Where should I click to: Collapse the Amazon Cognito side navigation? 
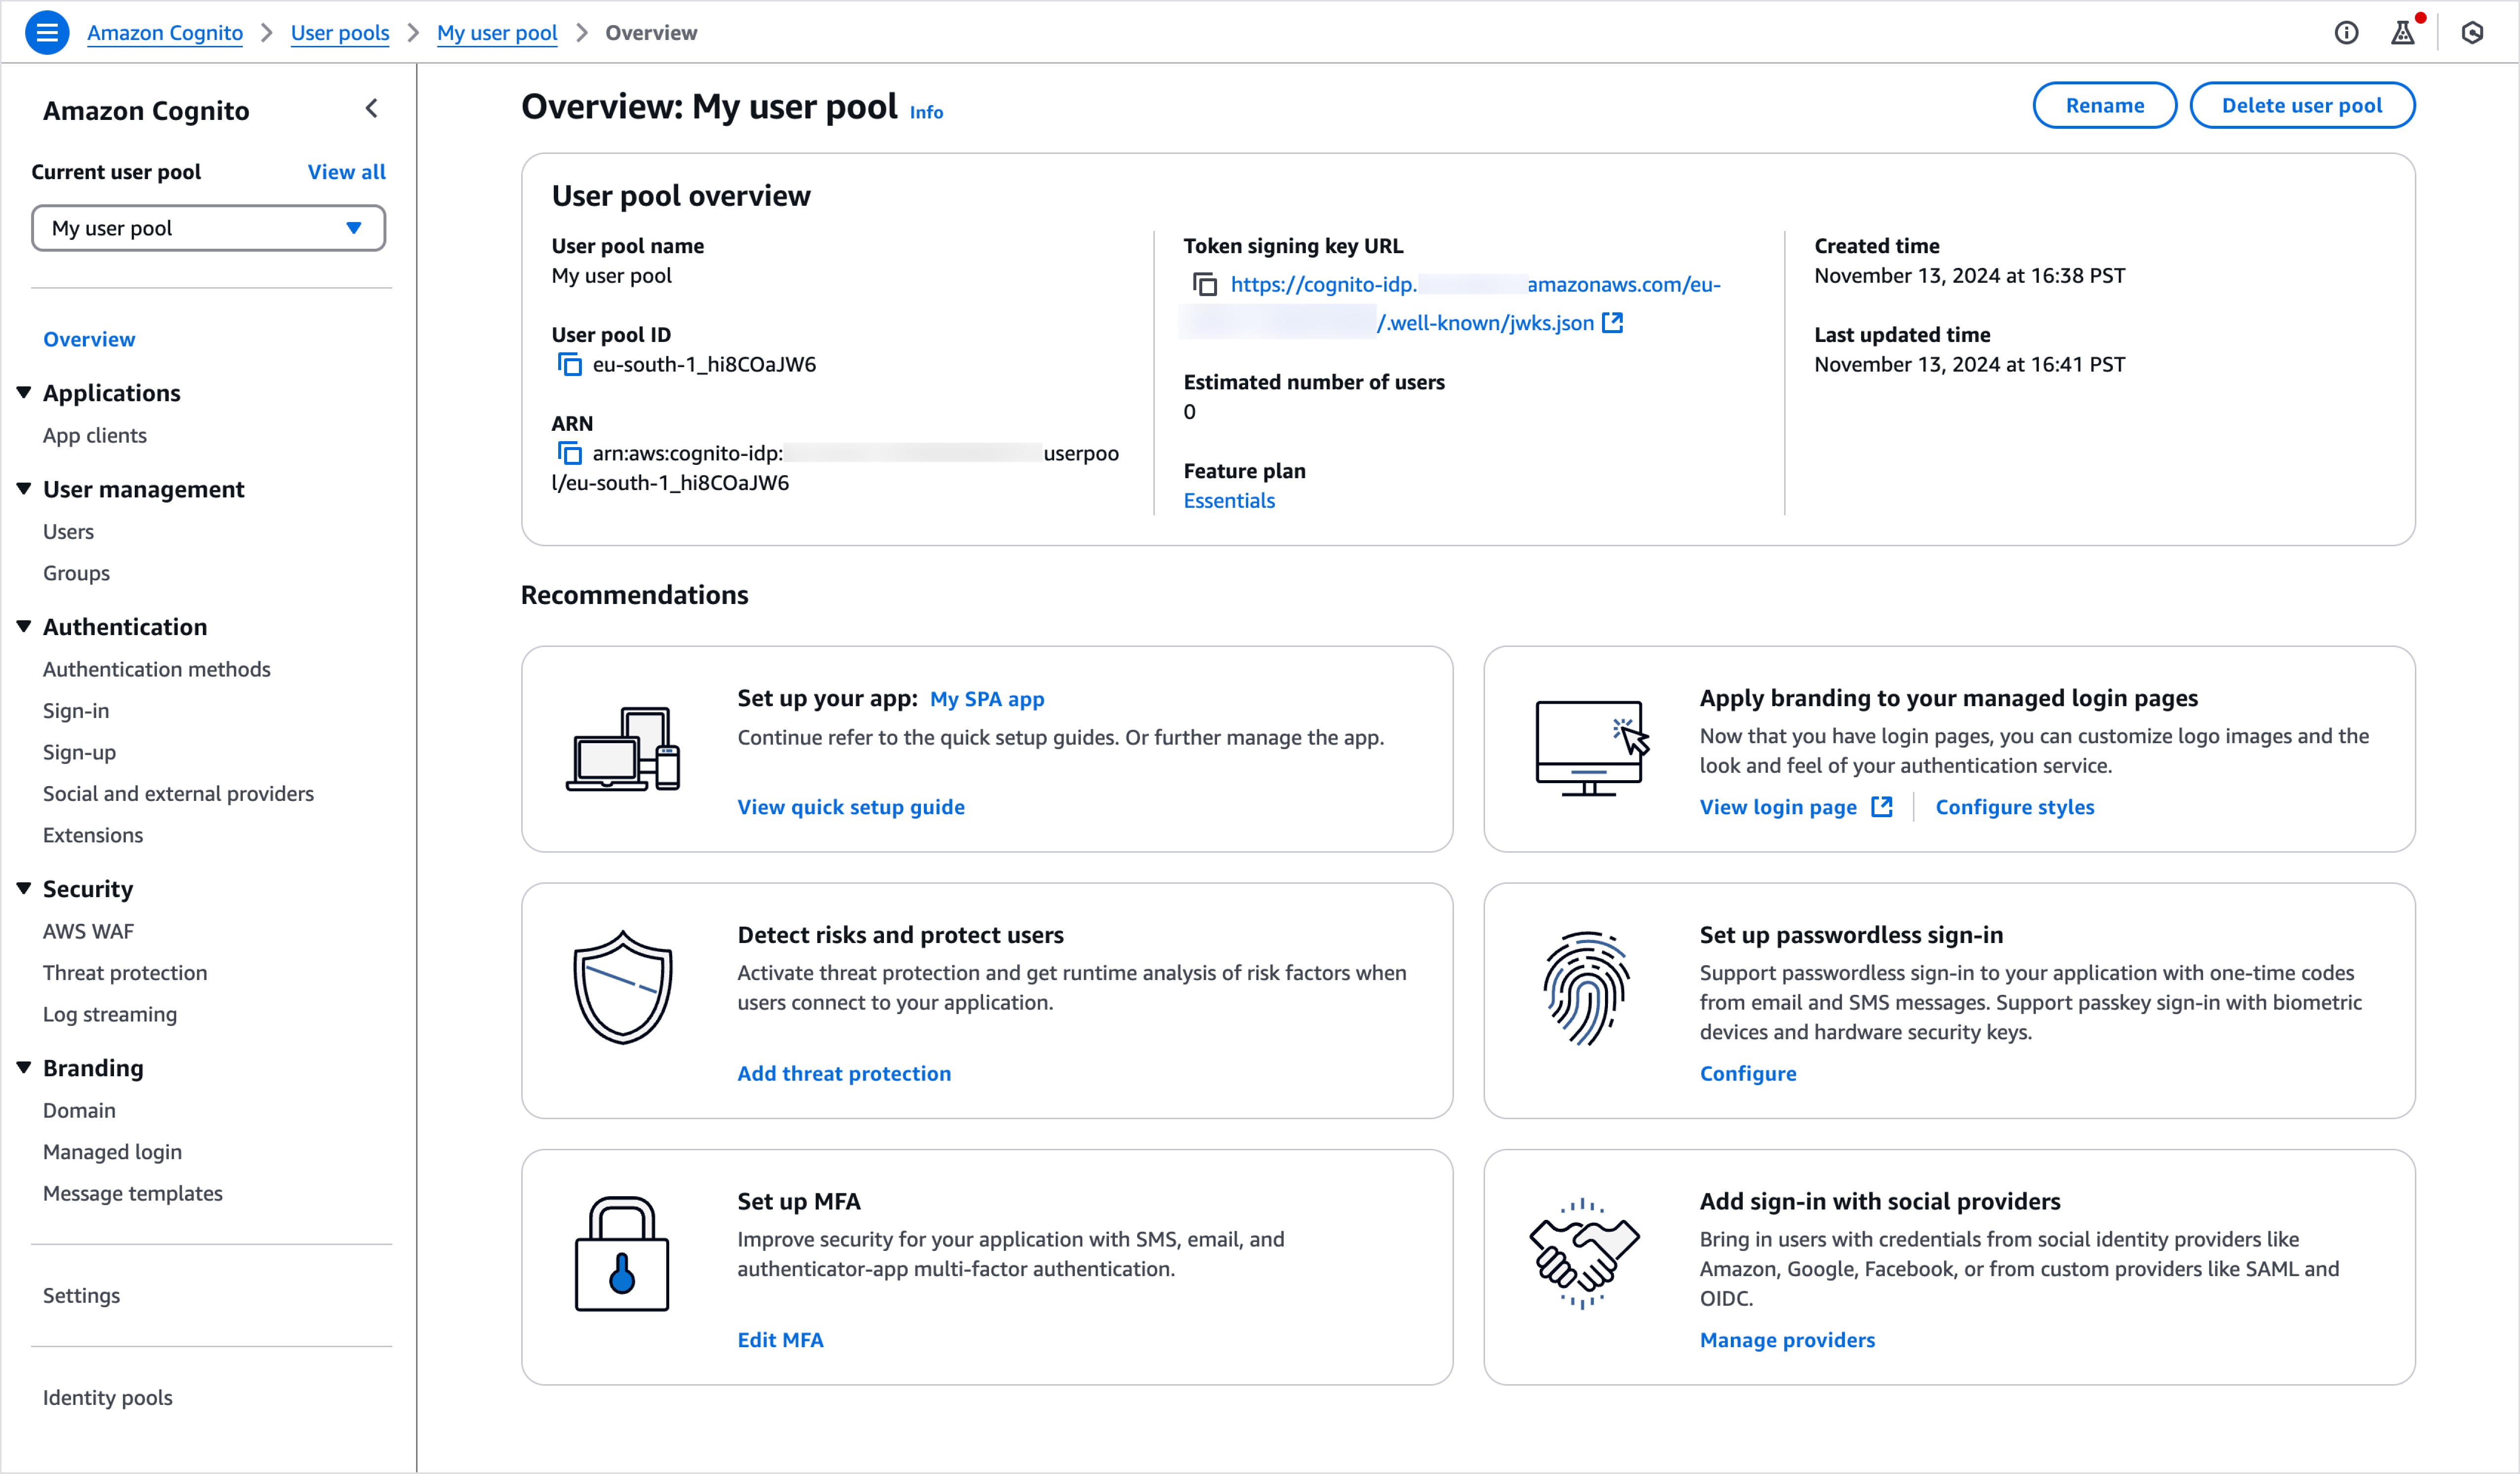pos(372,109)
